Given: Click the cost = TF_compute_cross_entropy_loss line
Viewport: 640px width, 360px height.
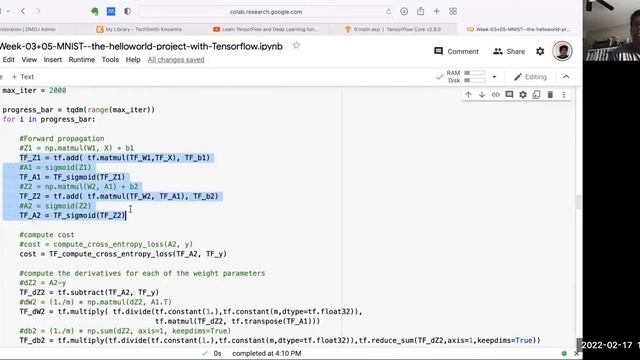Looking at the screenshot, I should [123, 254].
